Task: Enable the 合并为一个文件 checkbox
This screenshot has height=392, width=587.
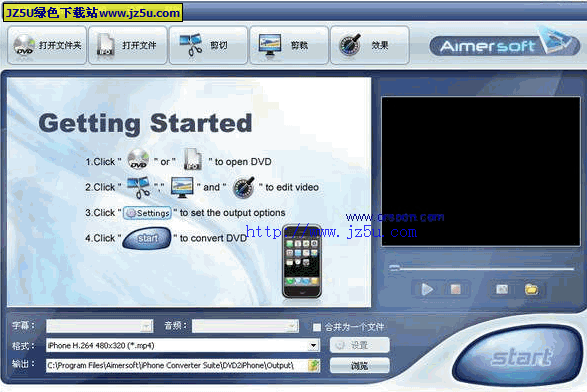Action: 317,327
